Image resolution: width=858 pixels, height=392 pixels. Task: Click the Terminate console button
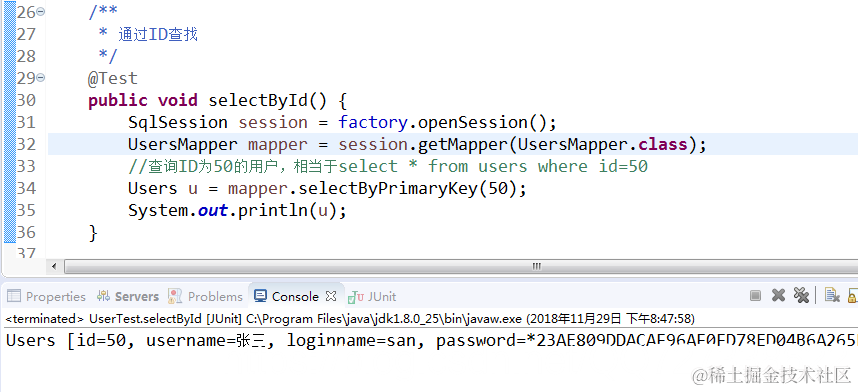point(755,296)
